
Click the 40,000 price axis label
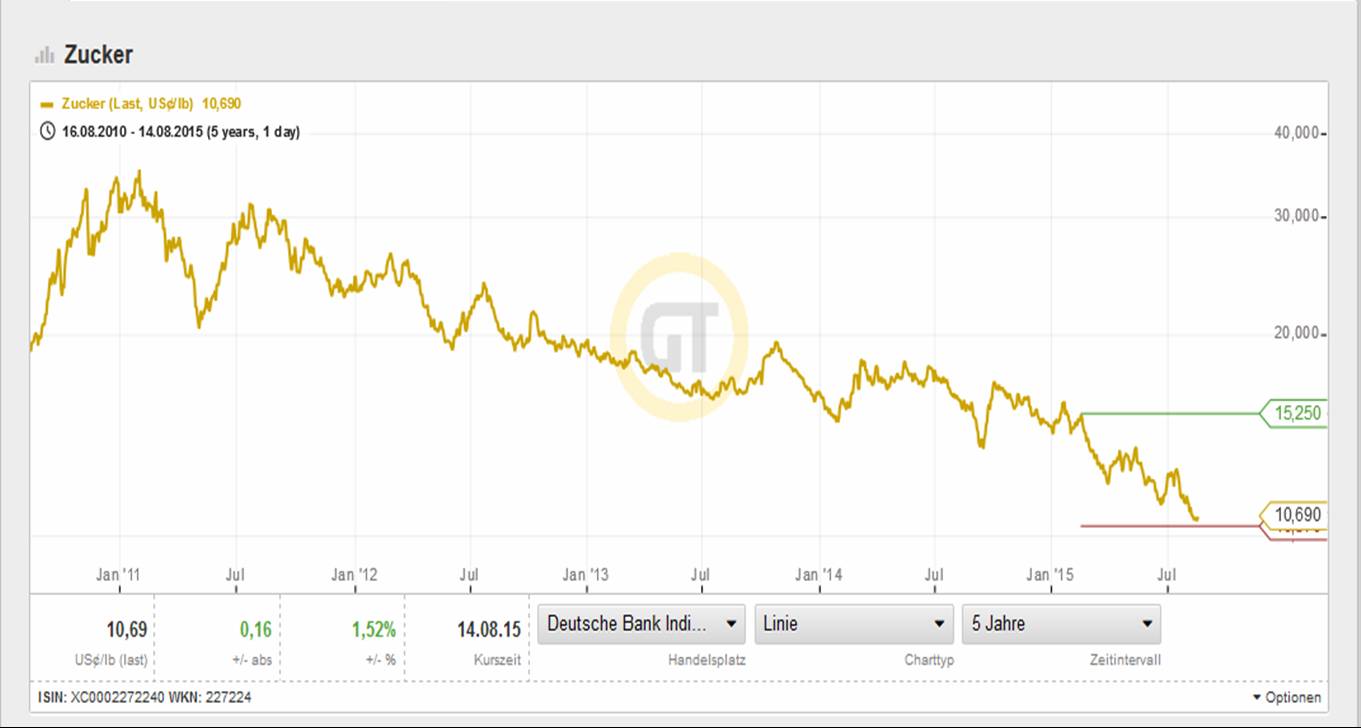pyautogui.click(x=1296, y=133)
